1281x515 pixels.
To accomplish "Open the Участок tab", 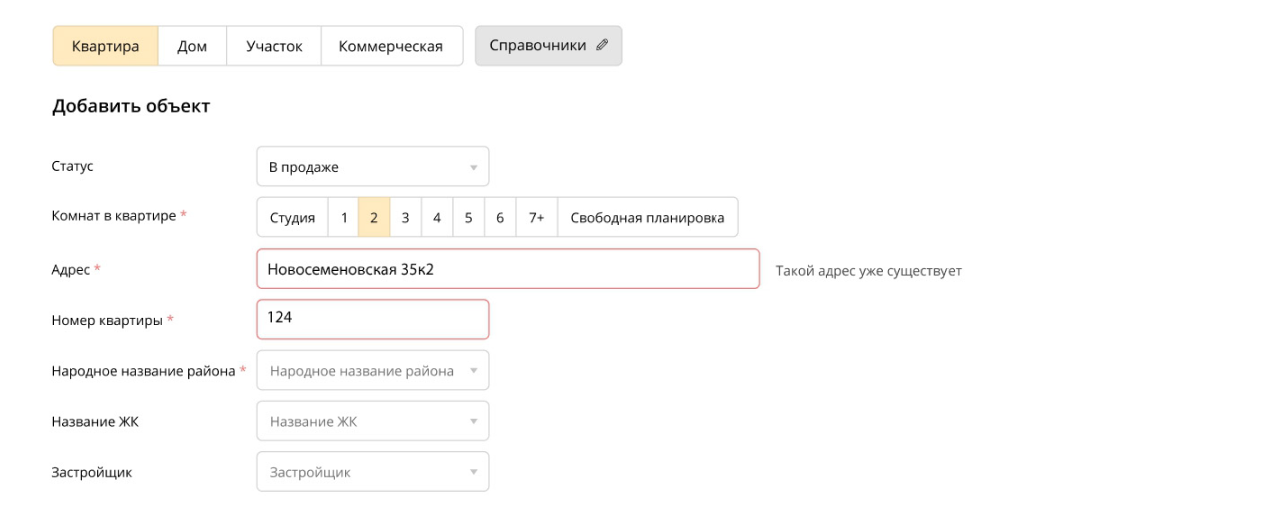I will pyautogui.click(x=274, y=46).
